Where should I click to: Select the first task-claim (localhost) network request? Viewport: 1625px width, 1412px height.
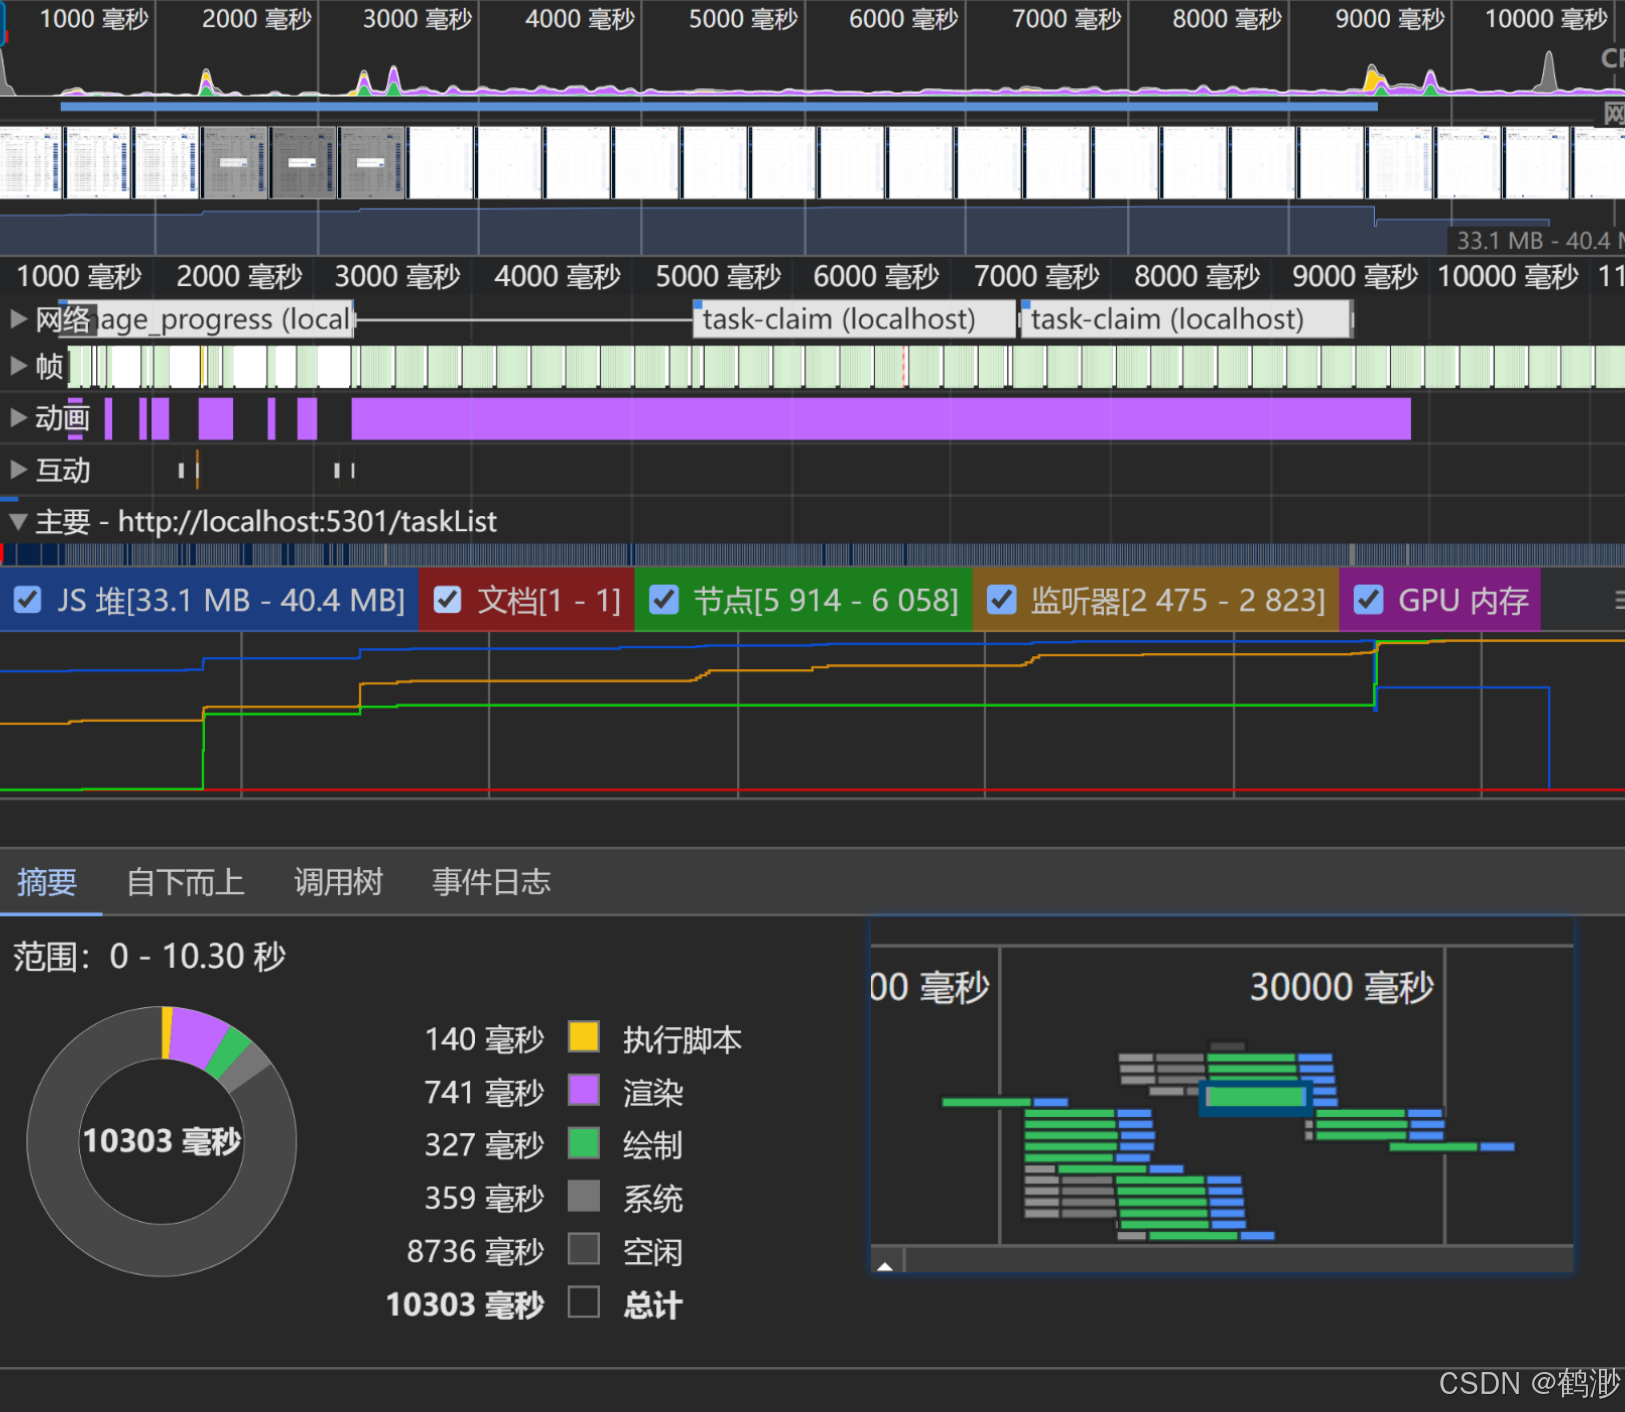(853, 319)
